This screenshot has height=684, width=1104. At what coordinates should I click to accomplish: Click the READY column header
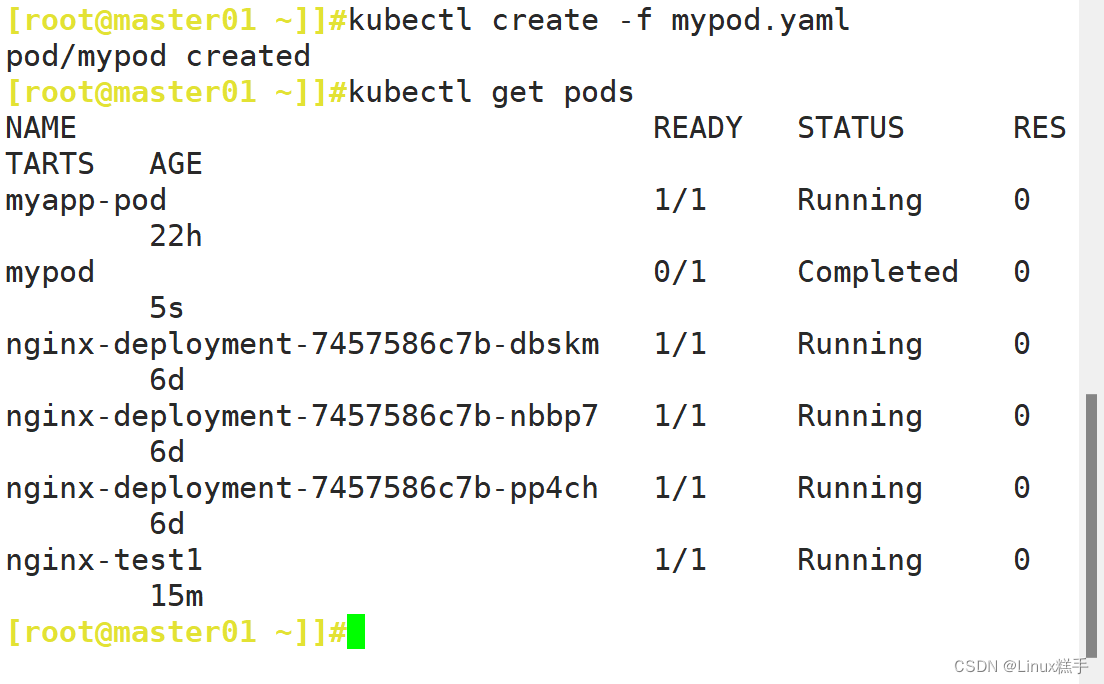coord(698,128)
